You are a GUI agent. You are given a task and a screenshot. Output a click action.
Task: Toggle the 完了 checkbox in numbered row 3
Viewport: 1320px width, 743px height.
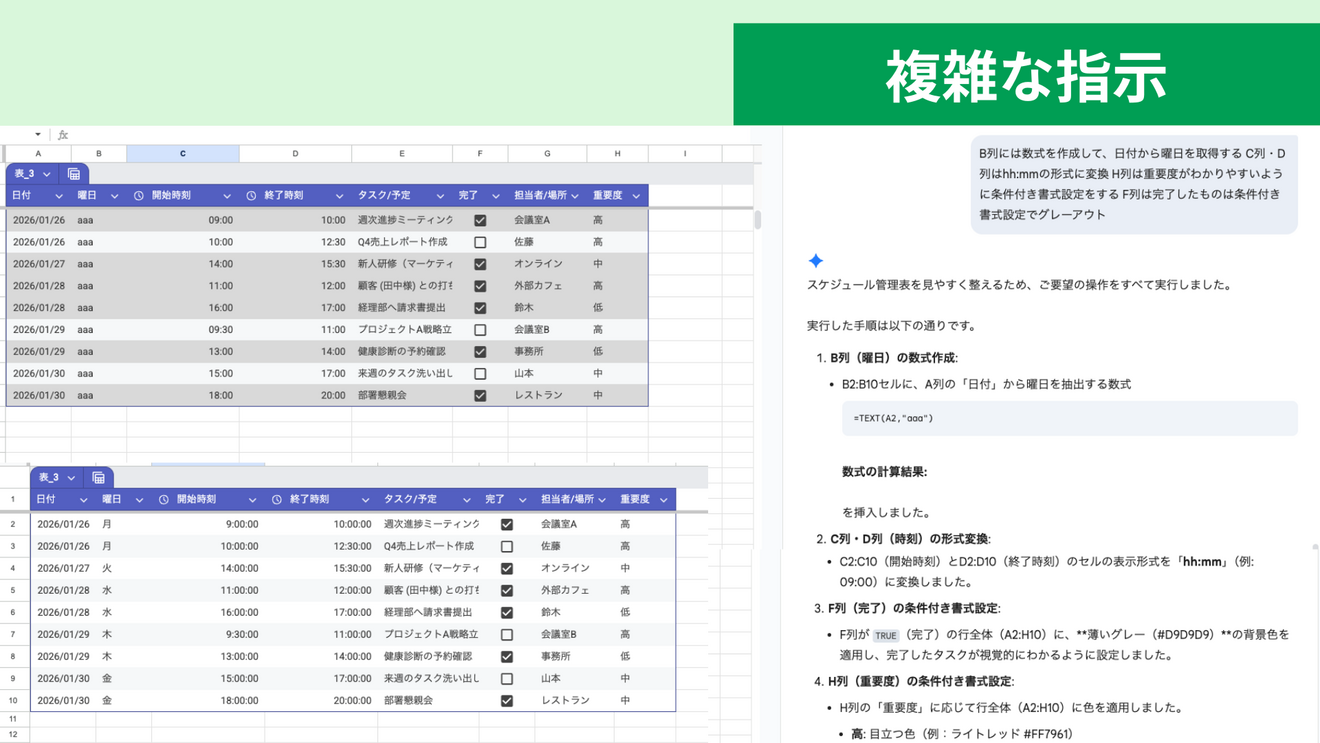coord(507,546)
